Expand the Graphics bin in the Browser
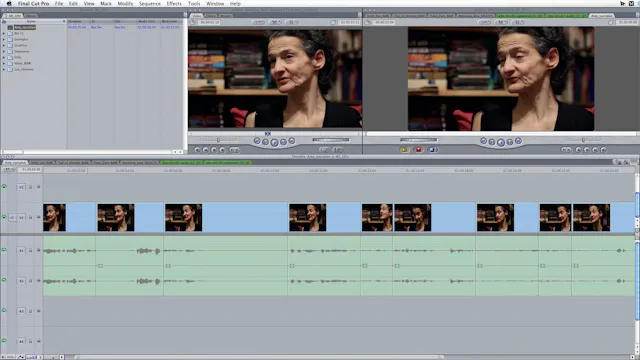Screen dimensions: 640x360 tap(4, 45)
